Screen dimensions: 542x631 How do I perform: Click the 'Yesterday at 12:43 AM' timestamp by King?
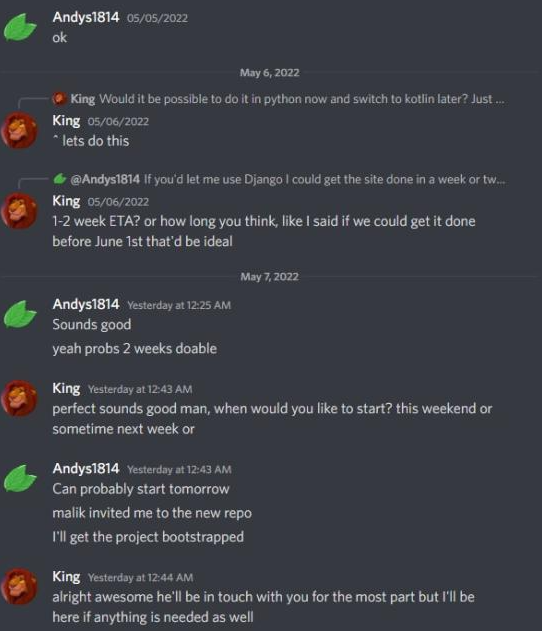[x=140, y=389]
